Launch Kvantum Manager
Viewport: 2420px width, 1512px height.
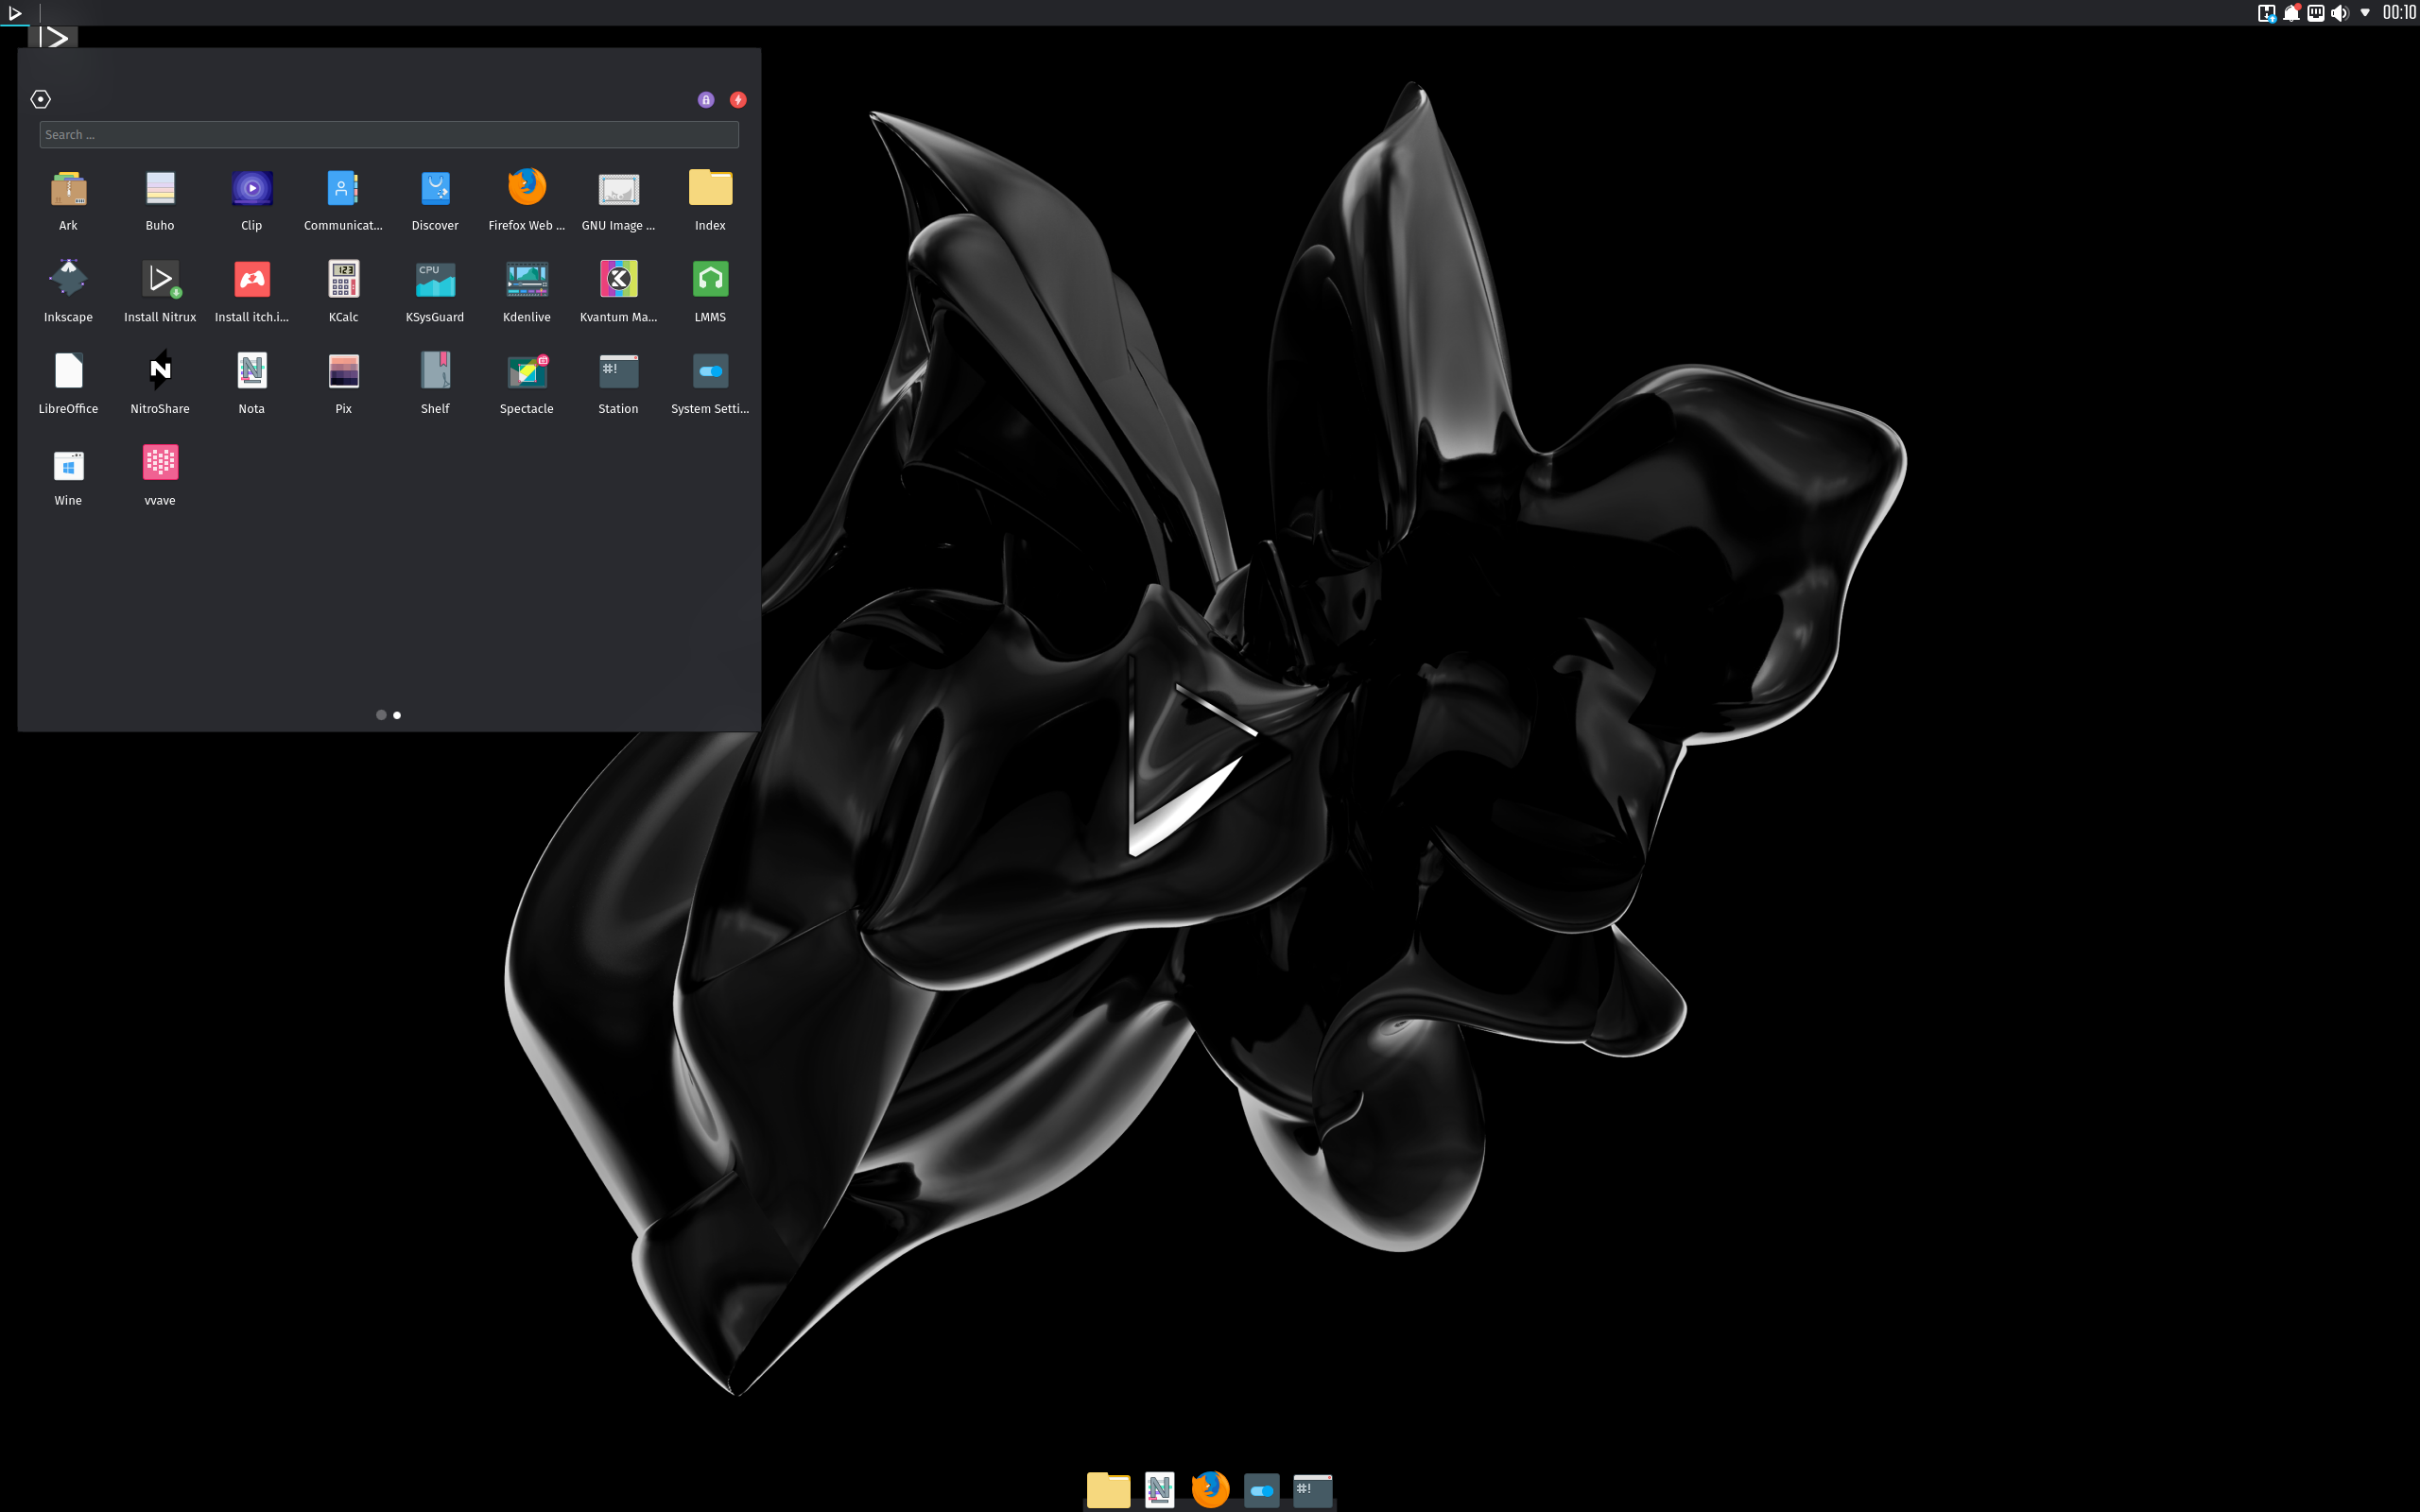click(619, 291)
